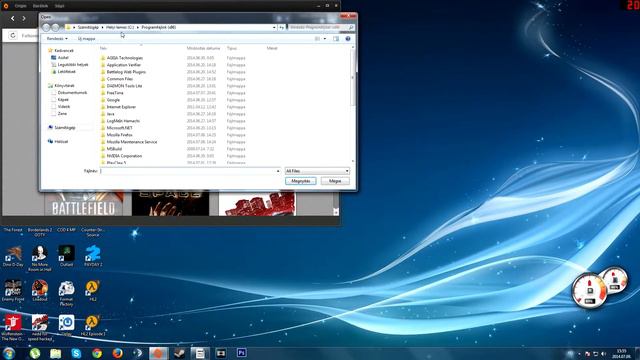Click the Mégse button
The height and width of the screenshot is (360, 640).
335,181
